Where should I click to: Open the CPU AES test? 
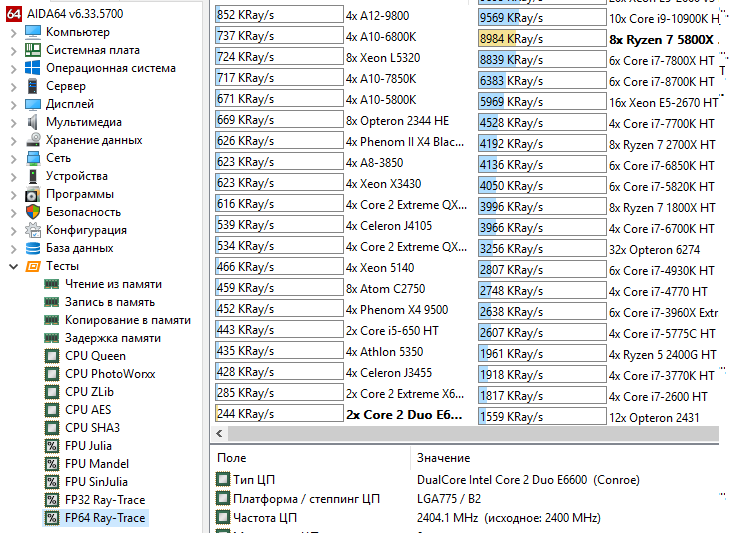tap(88, 410)
